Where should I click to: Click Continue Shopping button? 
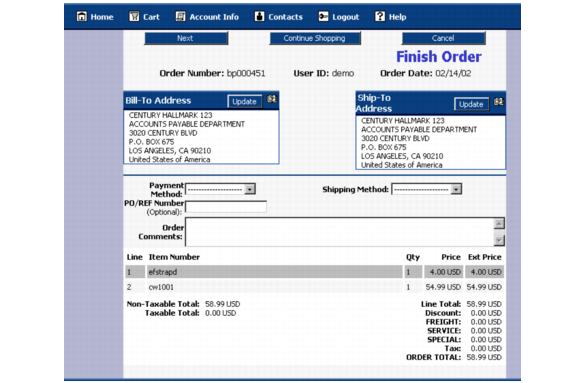pyautogui.click(x=315, y=38)
